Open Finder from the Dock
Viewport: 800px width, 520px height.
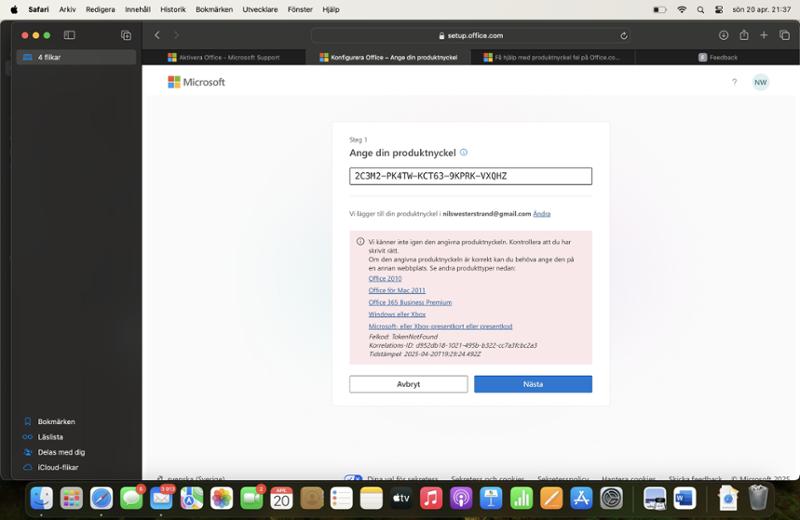click(x=41, y=498)
